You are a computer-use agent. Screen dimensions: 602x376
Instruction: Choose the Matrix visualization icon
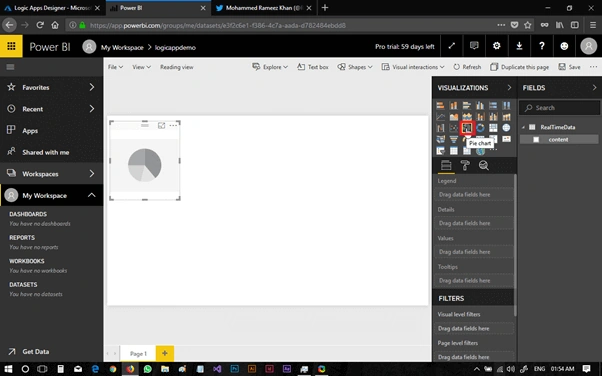pyautogui.click(x=467, y=151)
